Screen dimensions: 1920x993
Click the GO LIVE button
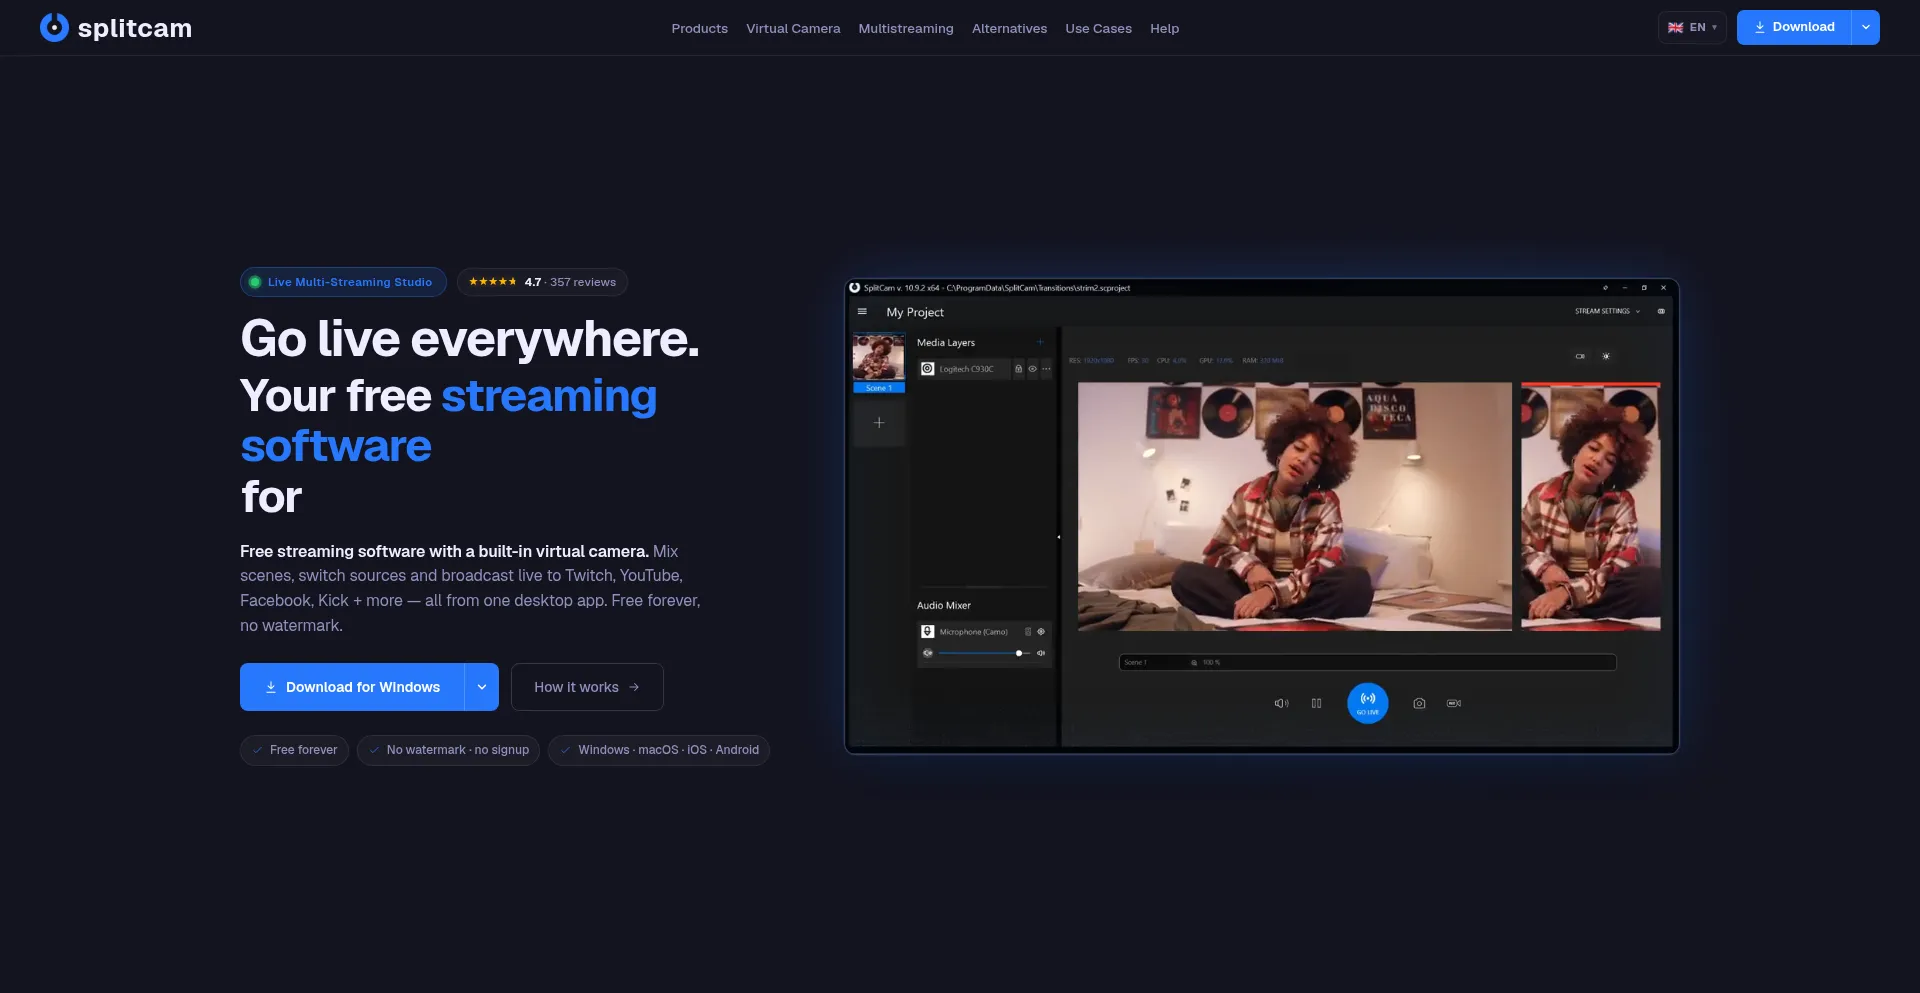(x=1368, y=703)
